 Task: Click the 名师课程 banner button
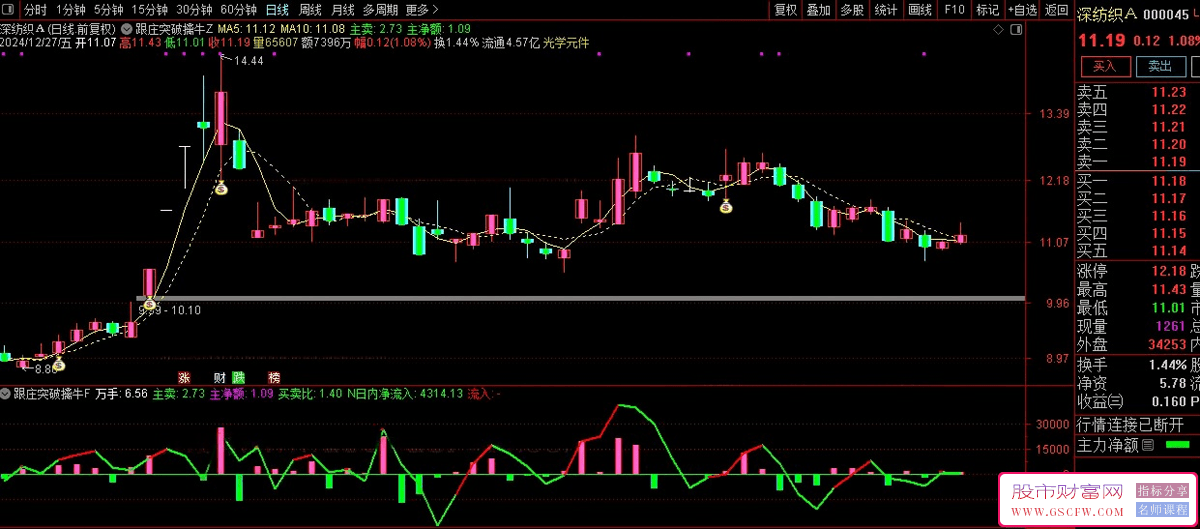(x=1161, y=510)
